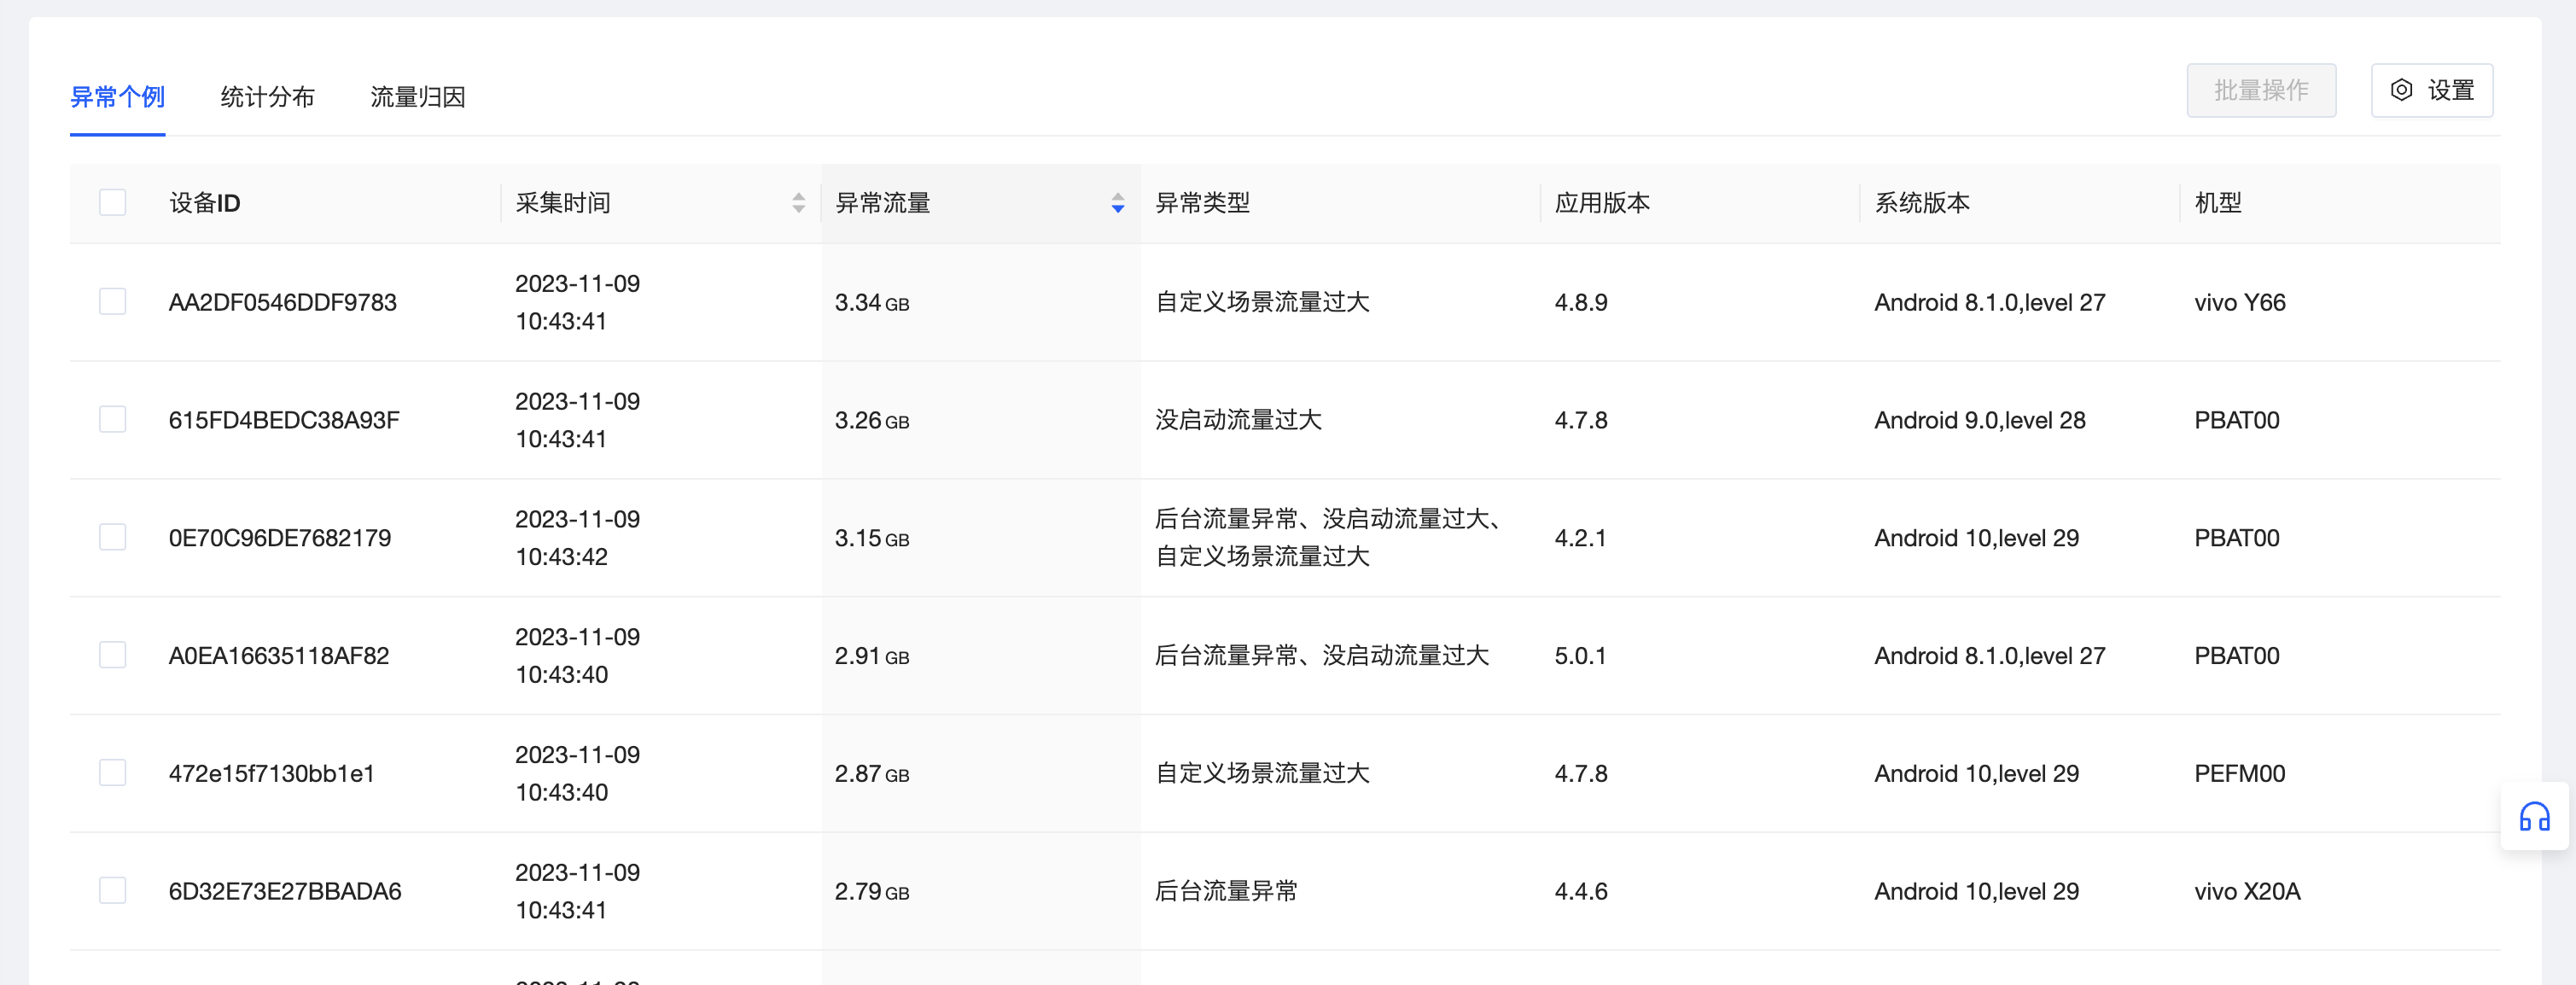Sort by 采集时间 column arrows
The width and height of the screenshot is (2576, 985).
click(x=798, y=203)
